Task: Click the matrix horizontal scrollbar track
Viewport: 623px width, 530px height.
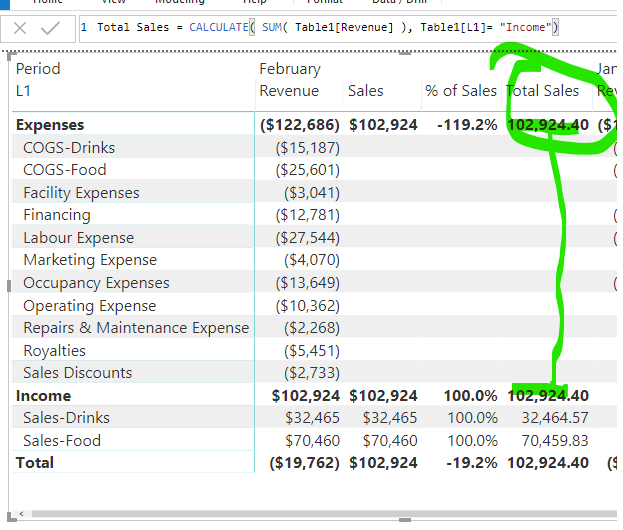Action: [x=324, y=514]
